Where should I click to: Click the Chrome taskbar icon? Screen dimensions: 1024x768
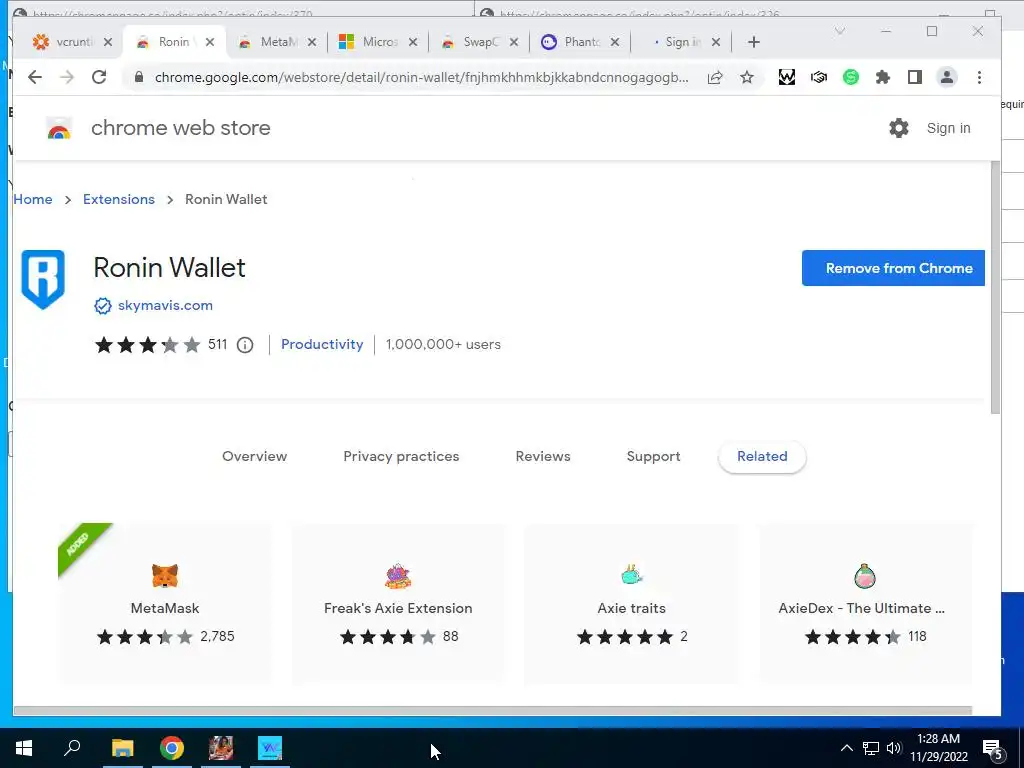[172, 748]
